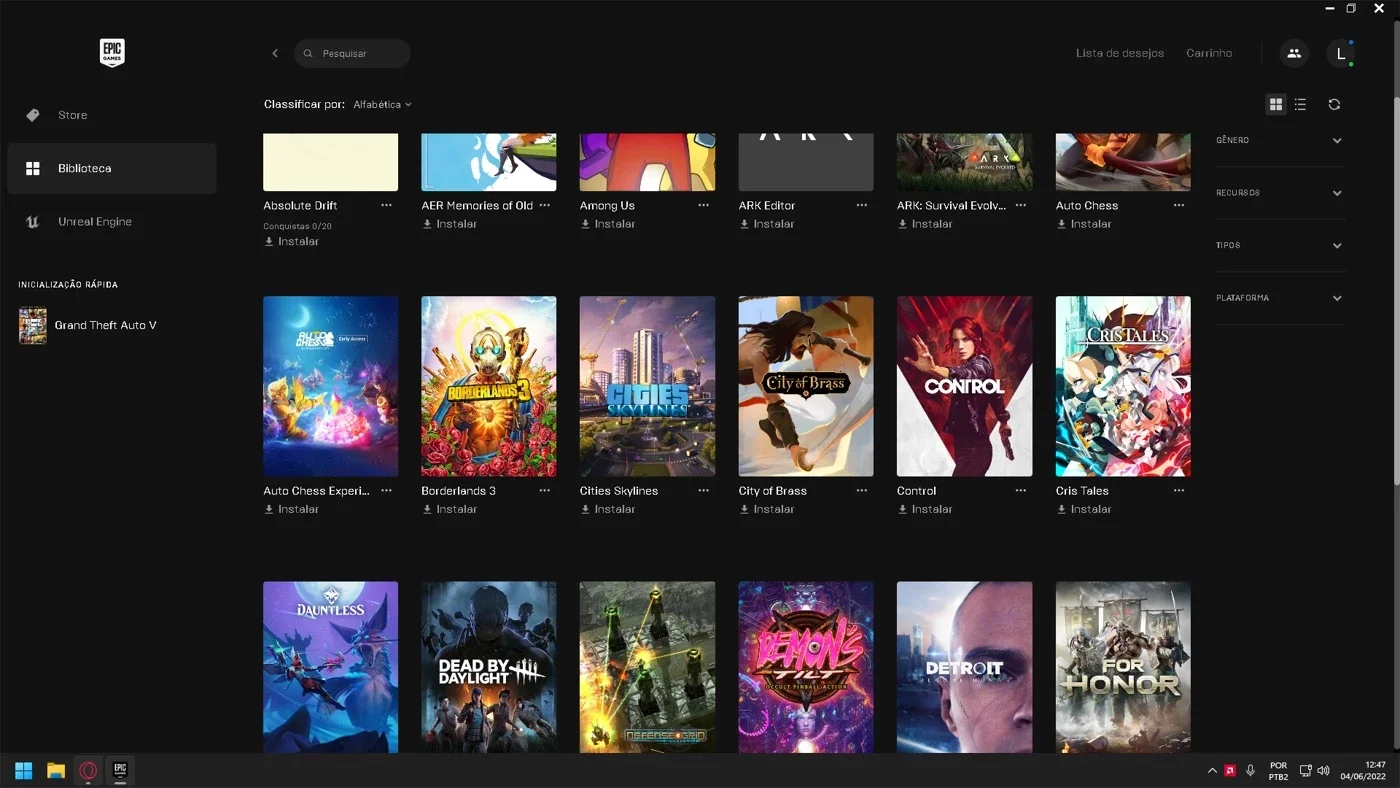Switch input language POR PTB2
This screenshot has width=1400, height=788.
click(1278, 770)
